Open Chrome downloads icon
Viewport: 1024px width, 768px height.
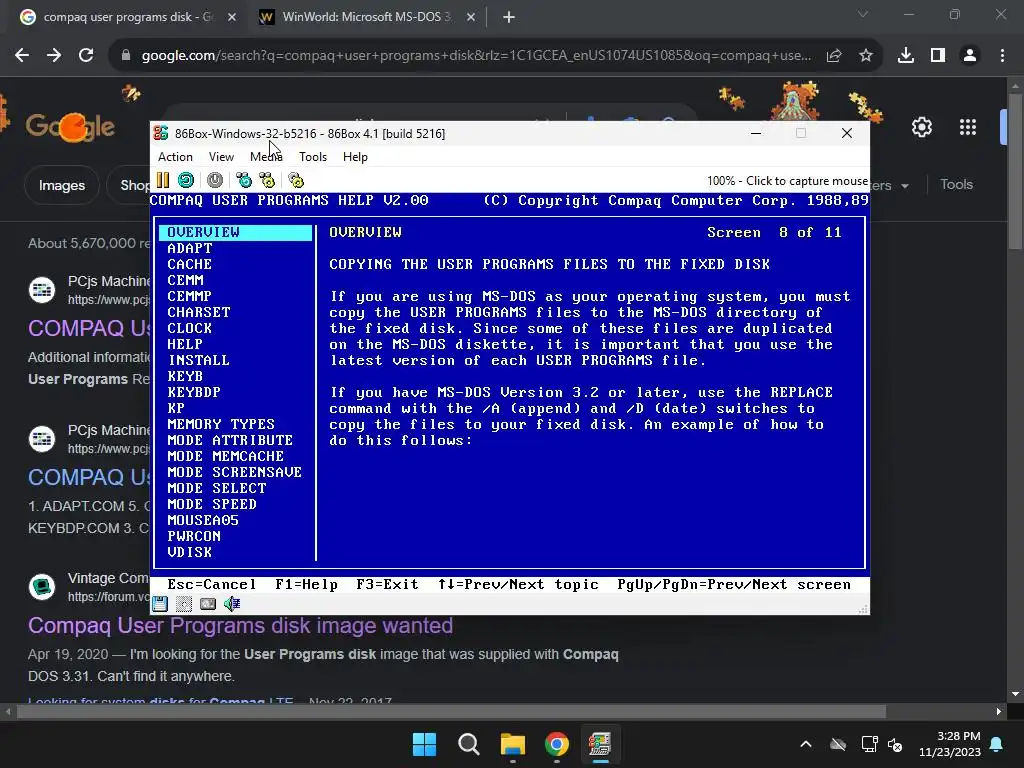point(906,56)
